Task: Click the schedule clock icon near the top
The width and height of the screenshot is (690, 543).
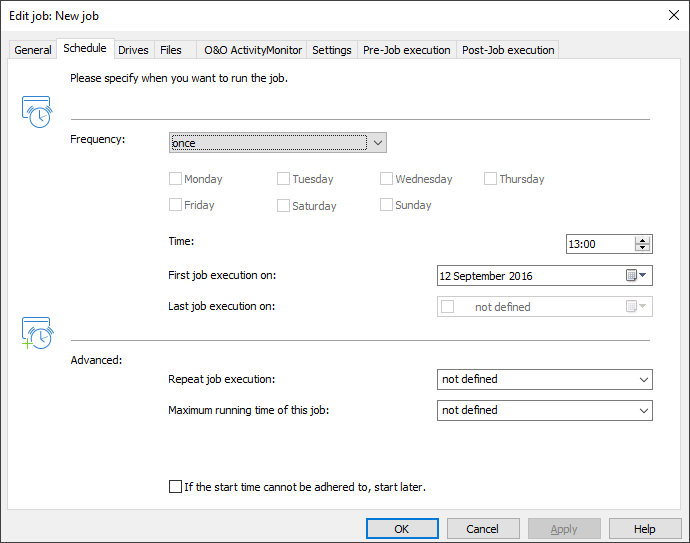Action: click(x=36, y=112)
